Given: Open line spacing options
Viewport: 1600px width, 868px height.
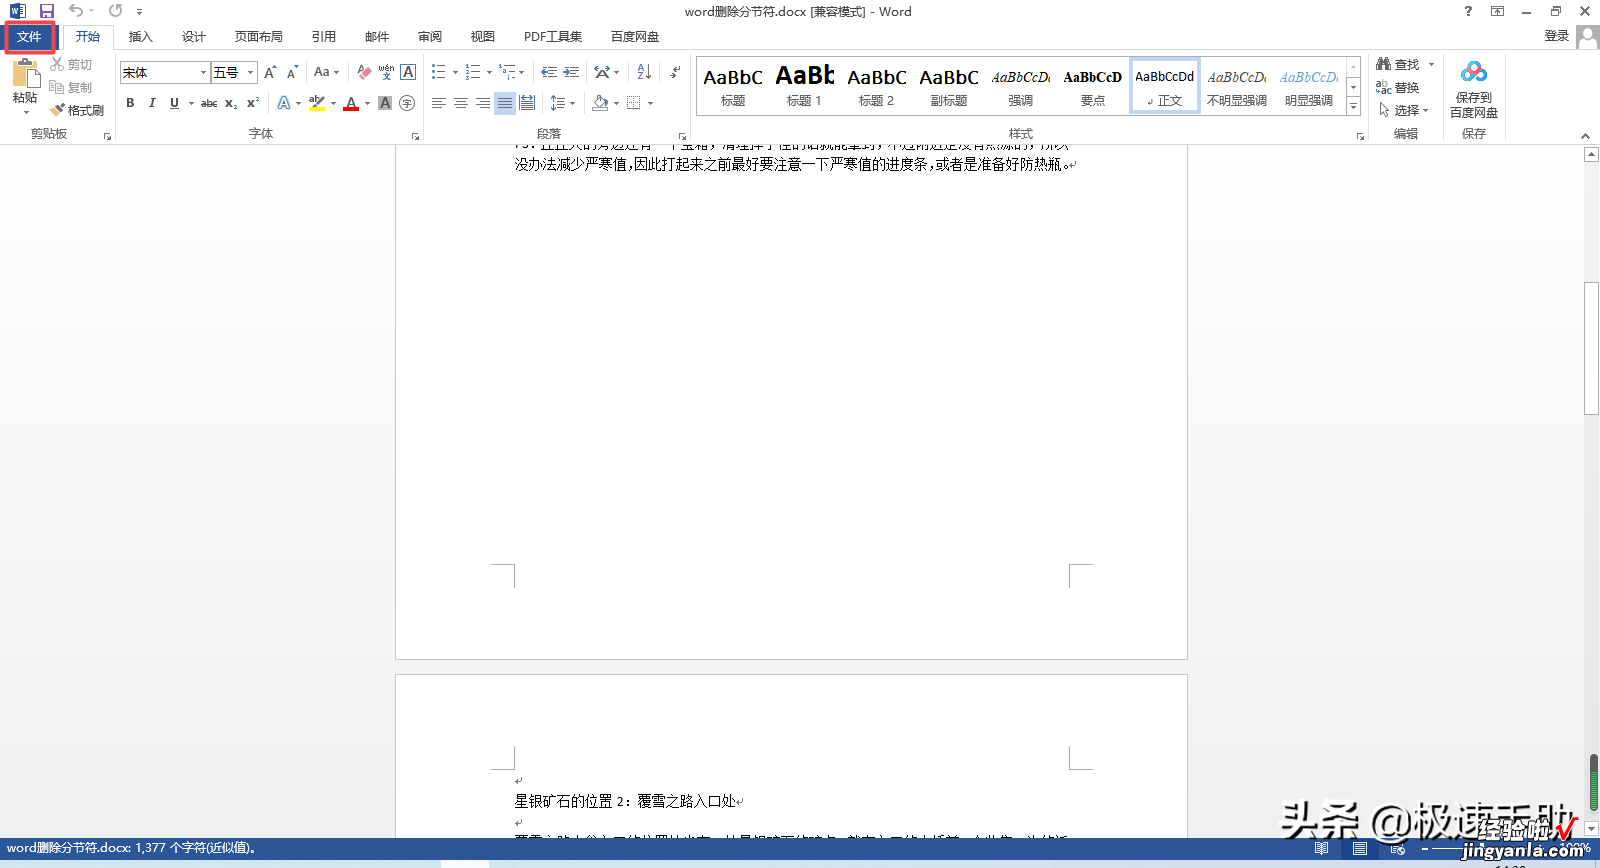Looking at the screenshot, I should [563, 103].
